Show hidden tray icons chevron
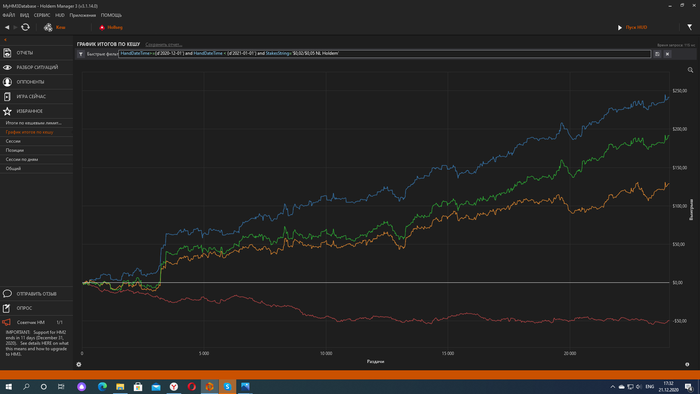 (x=612, y=386)
